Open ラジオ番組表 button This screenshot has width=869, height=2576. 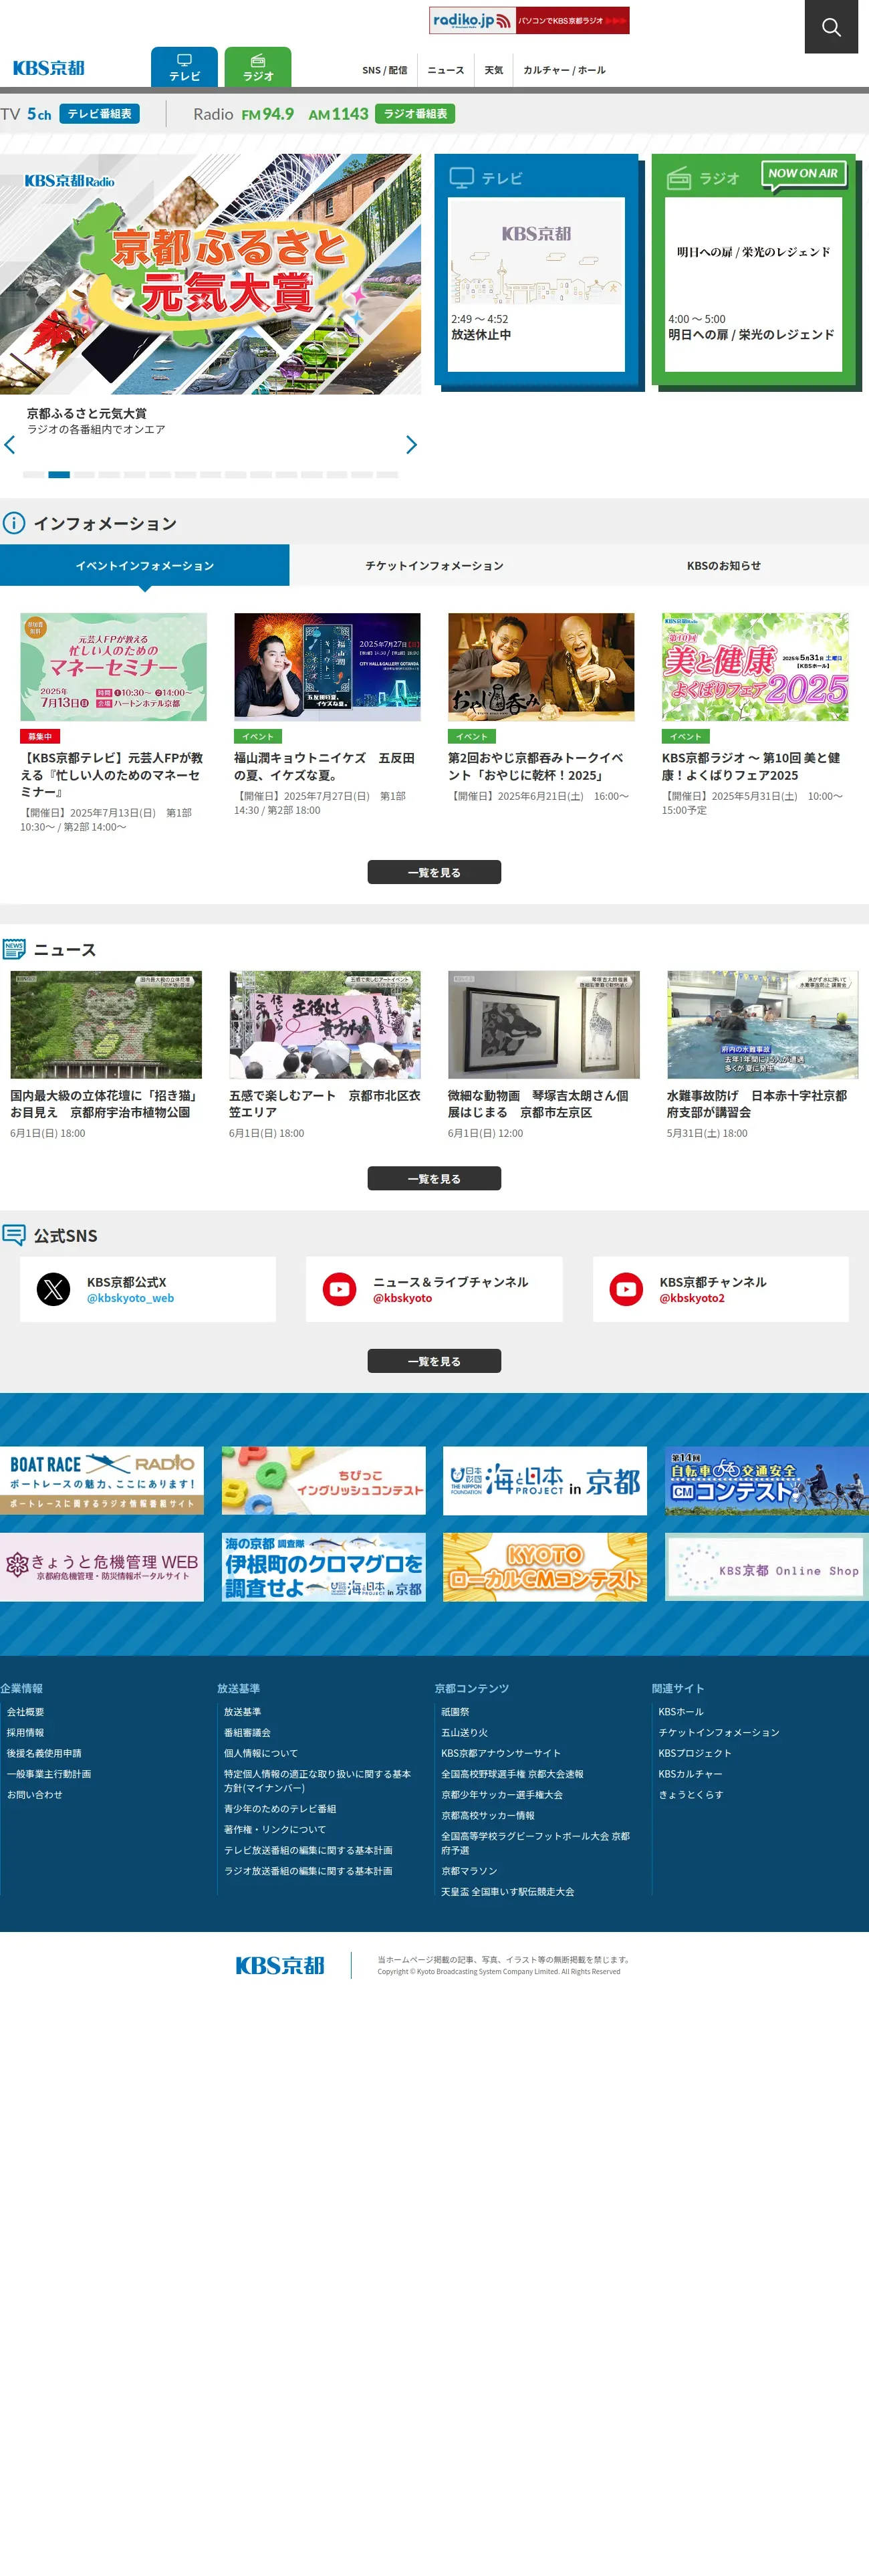[x=415, y=114]
